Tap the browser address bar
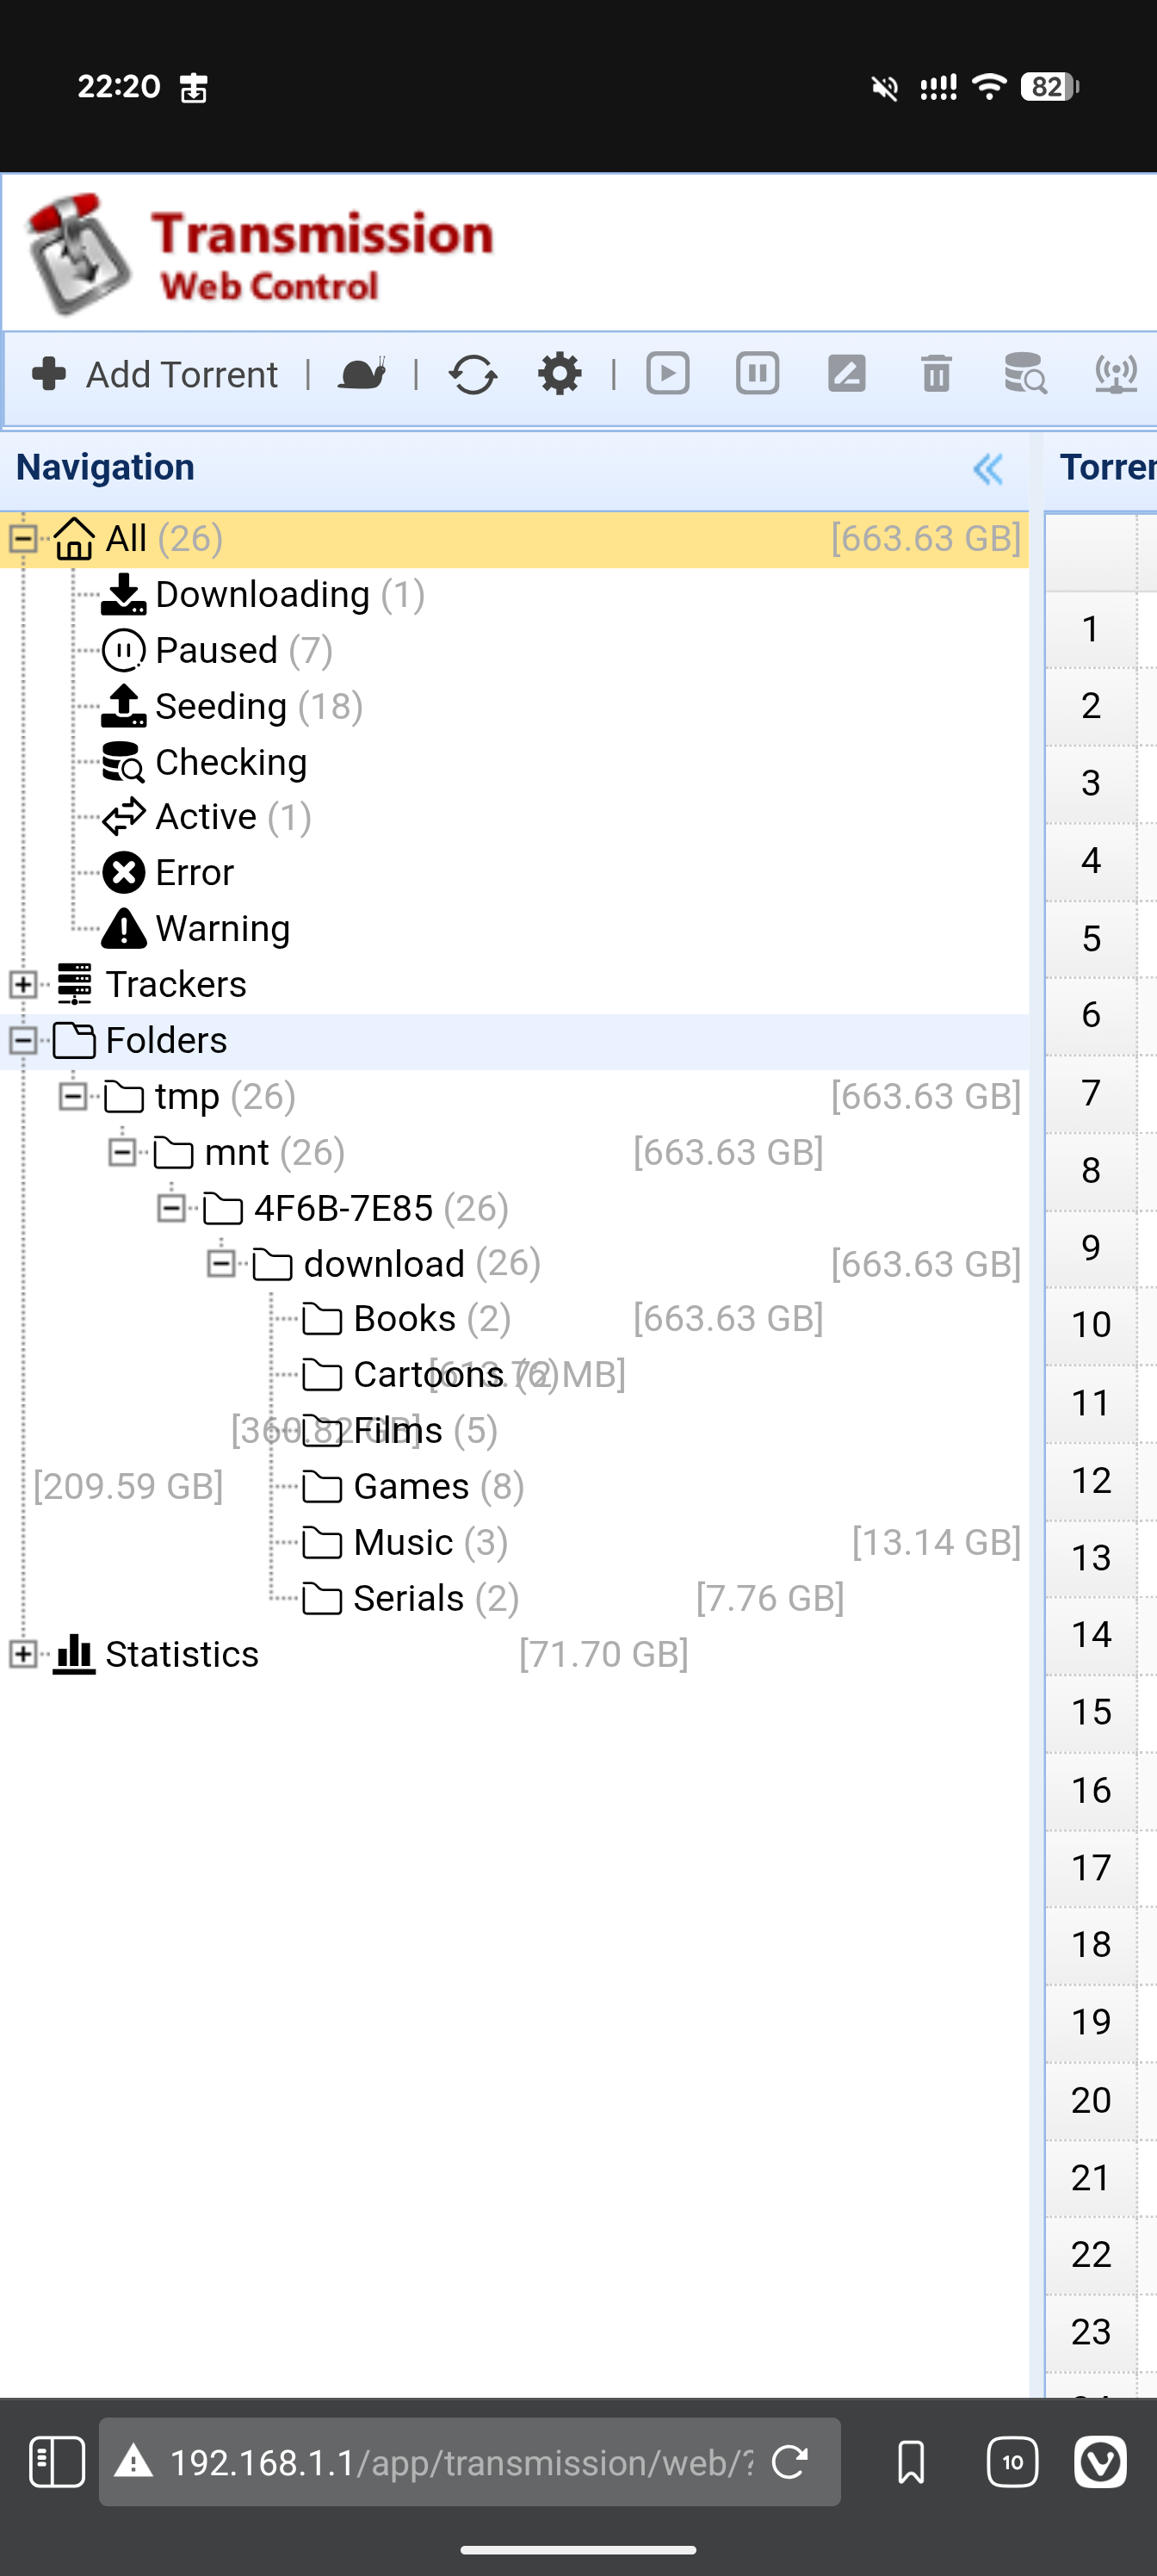The height and width of the screenshot is (2576, 1157). 460,2462
